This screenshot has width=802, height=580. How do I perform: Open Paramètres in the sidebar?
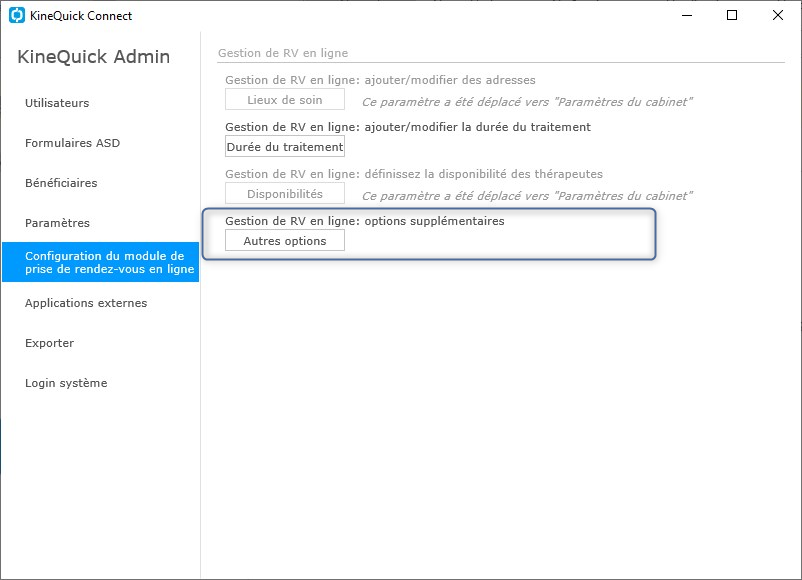point(57,222)
